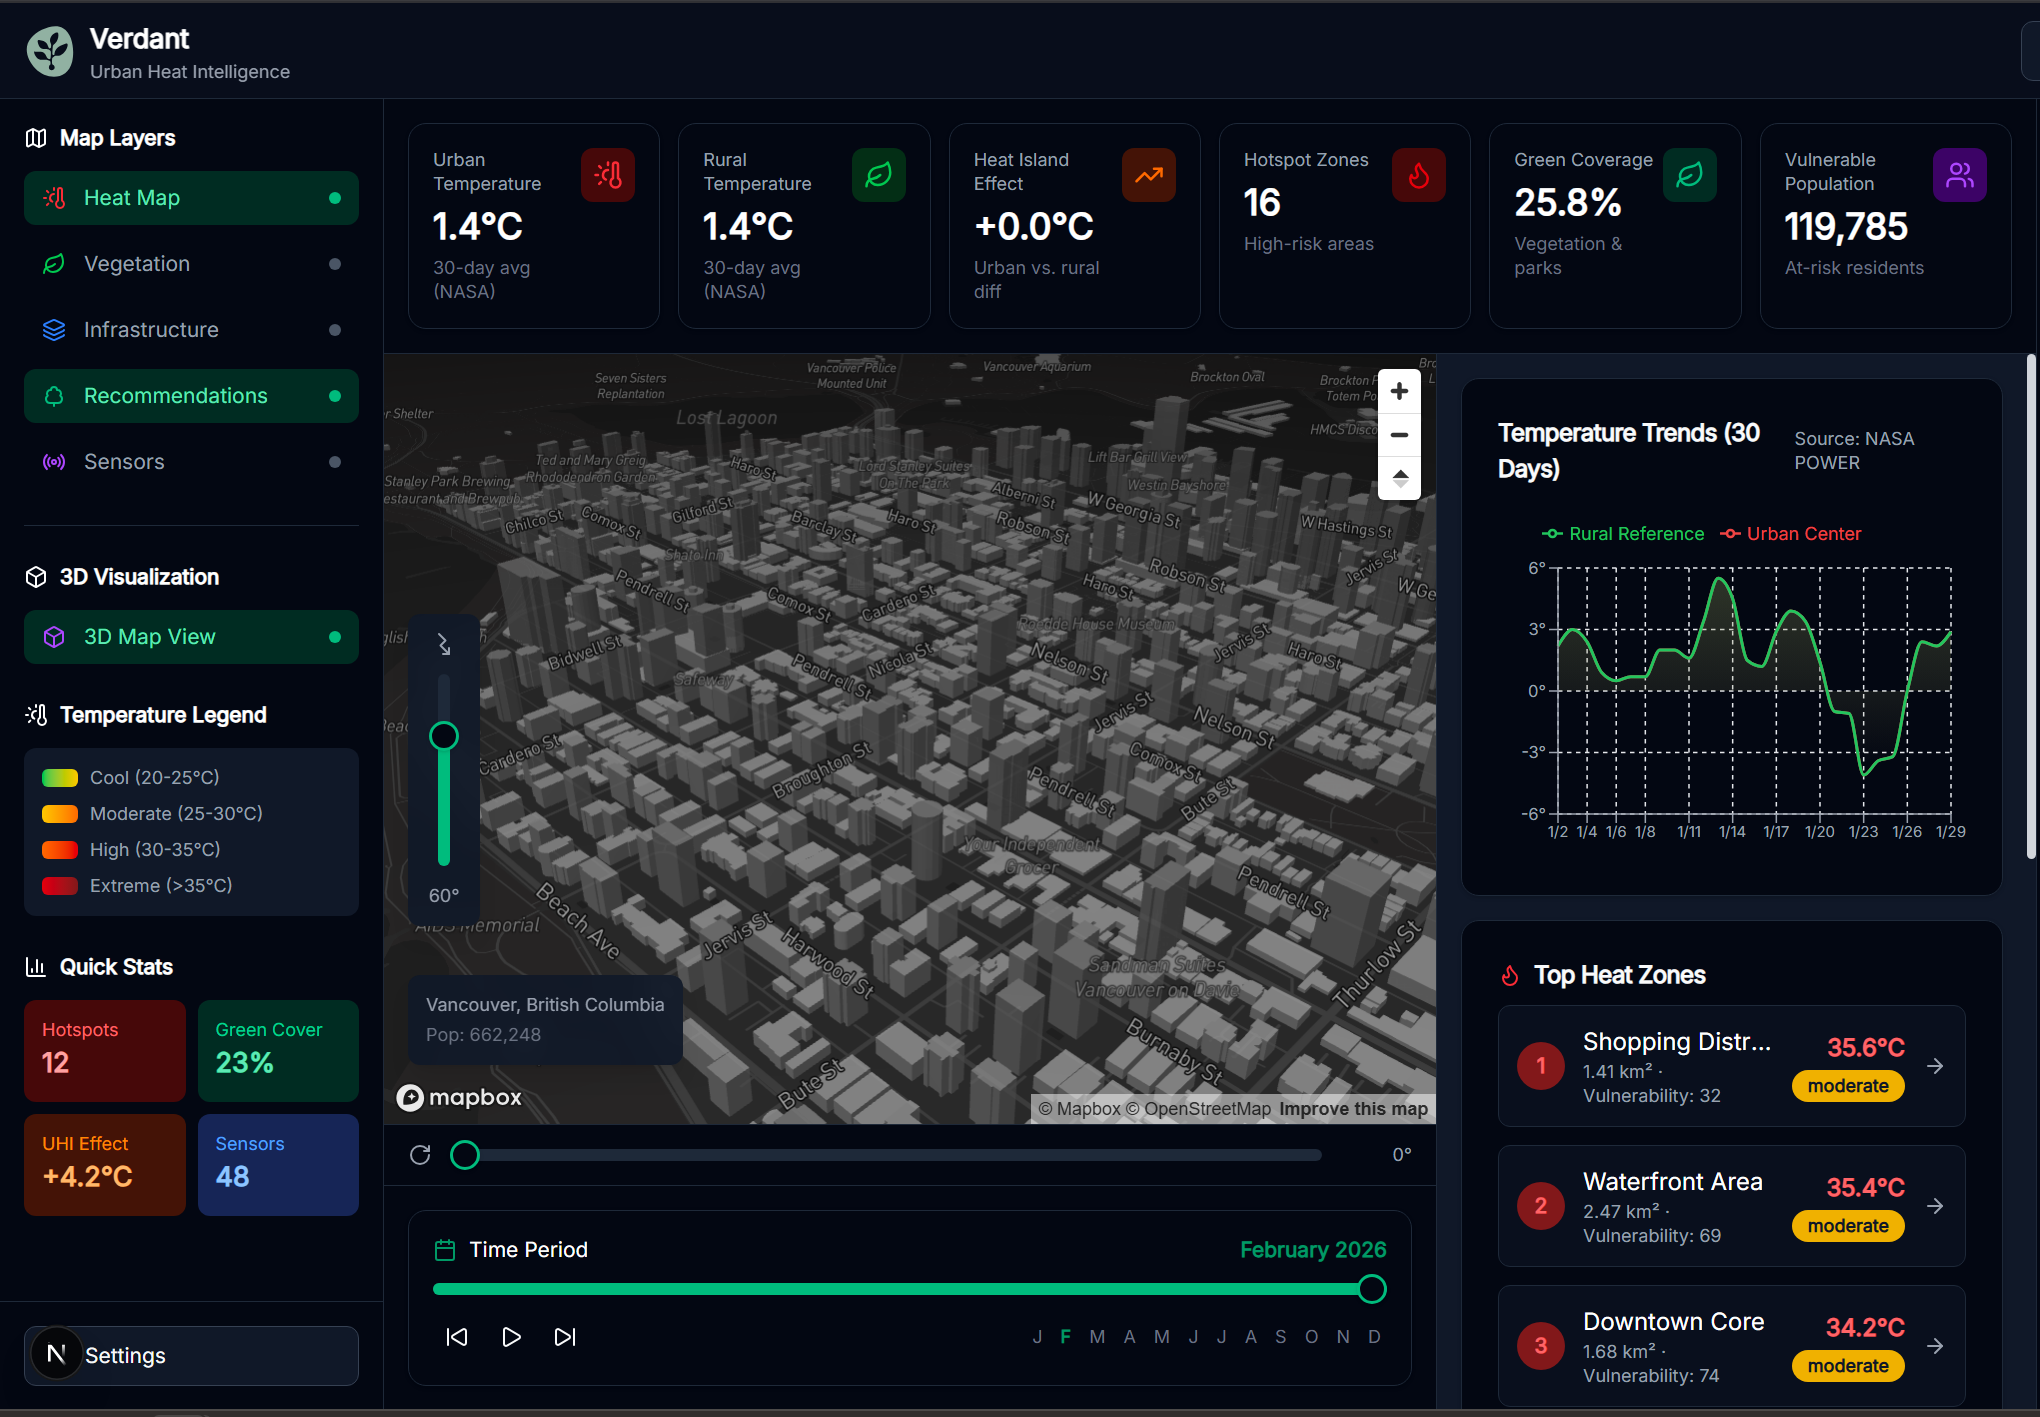Disable the 3D Map View toggle
2040x1417 pixels.
pyautogui.click(x=191, y=637)
